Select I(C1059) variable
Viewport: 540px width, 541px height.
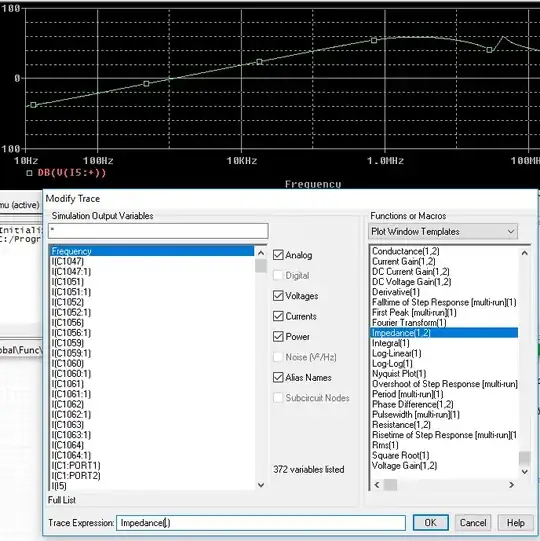coord(68,343)
